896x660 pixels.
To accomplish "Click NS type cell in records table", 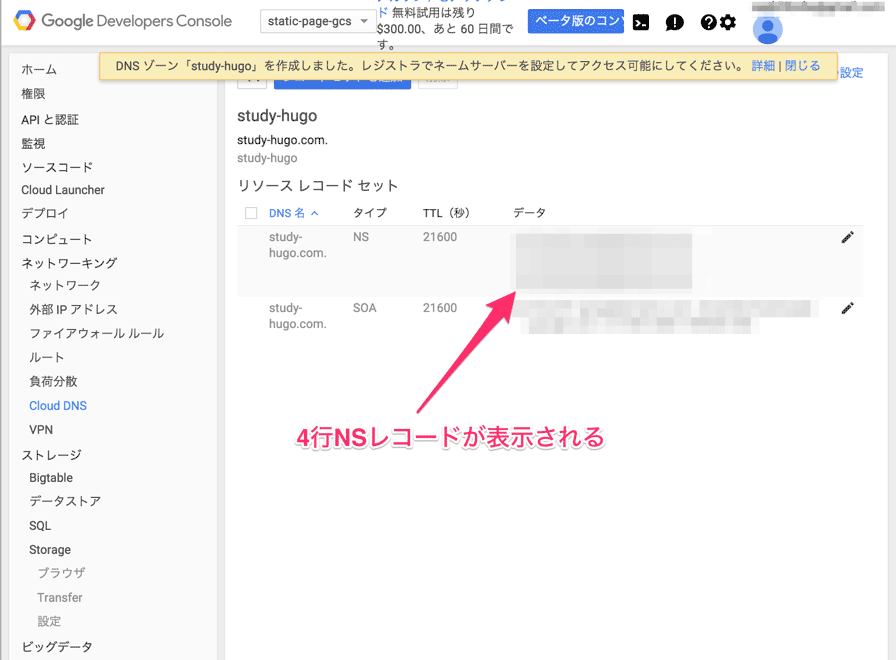I will tap(361, 237).
